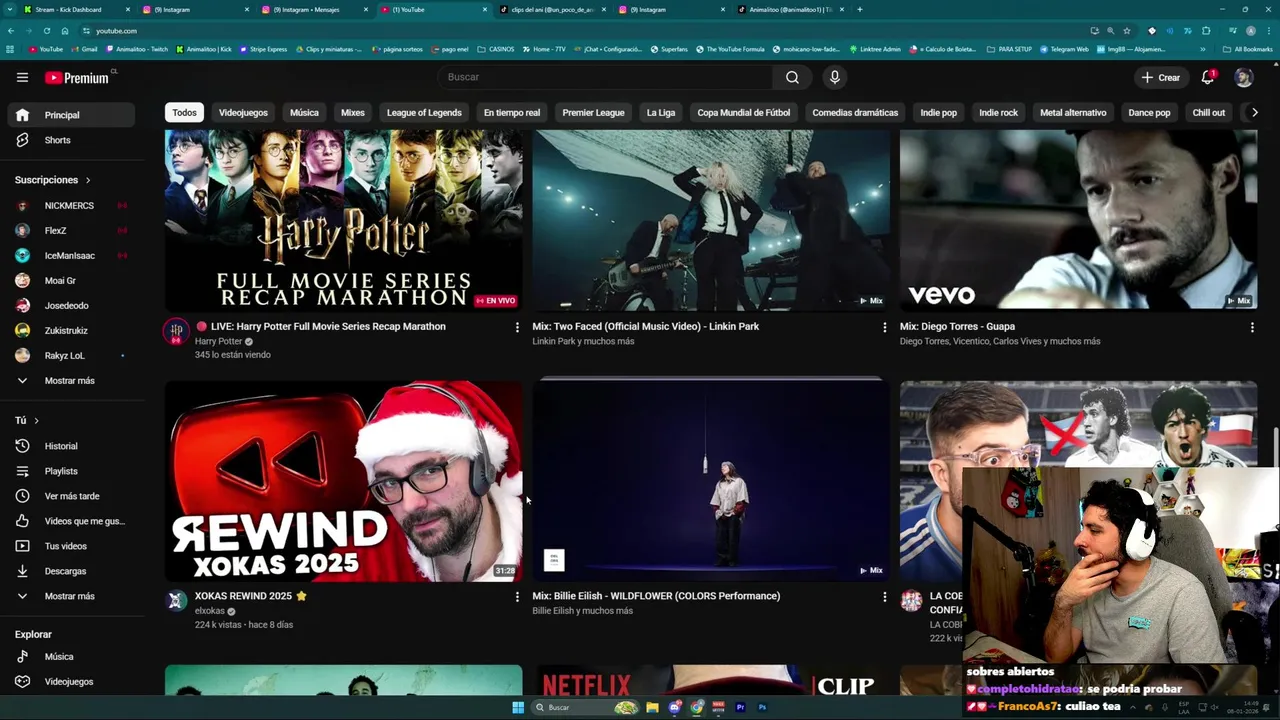Open Principal in the sidebar

click(x=70, y=115)
